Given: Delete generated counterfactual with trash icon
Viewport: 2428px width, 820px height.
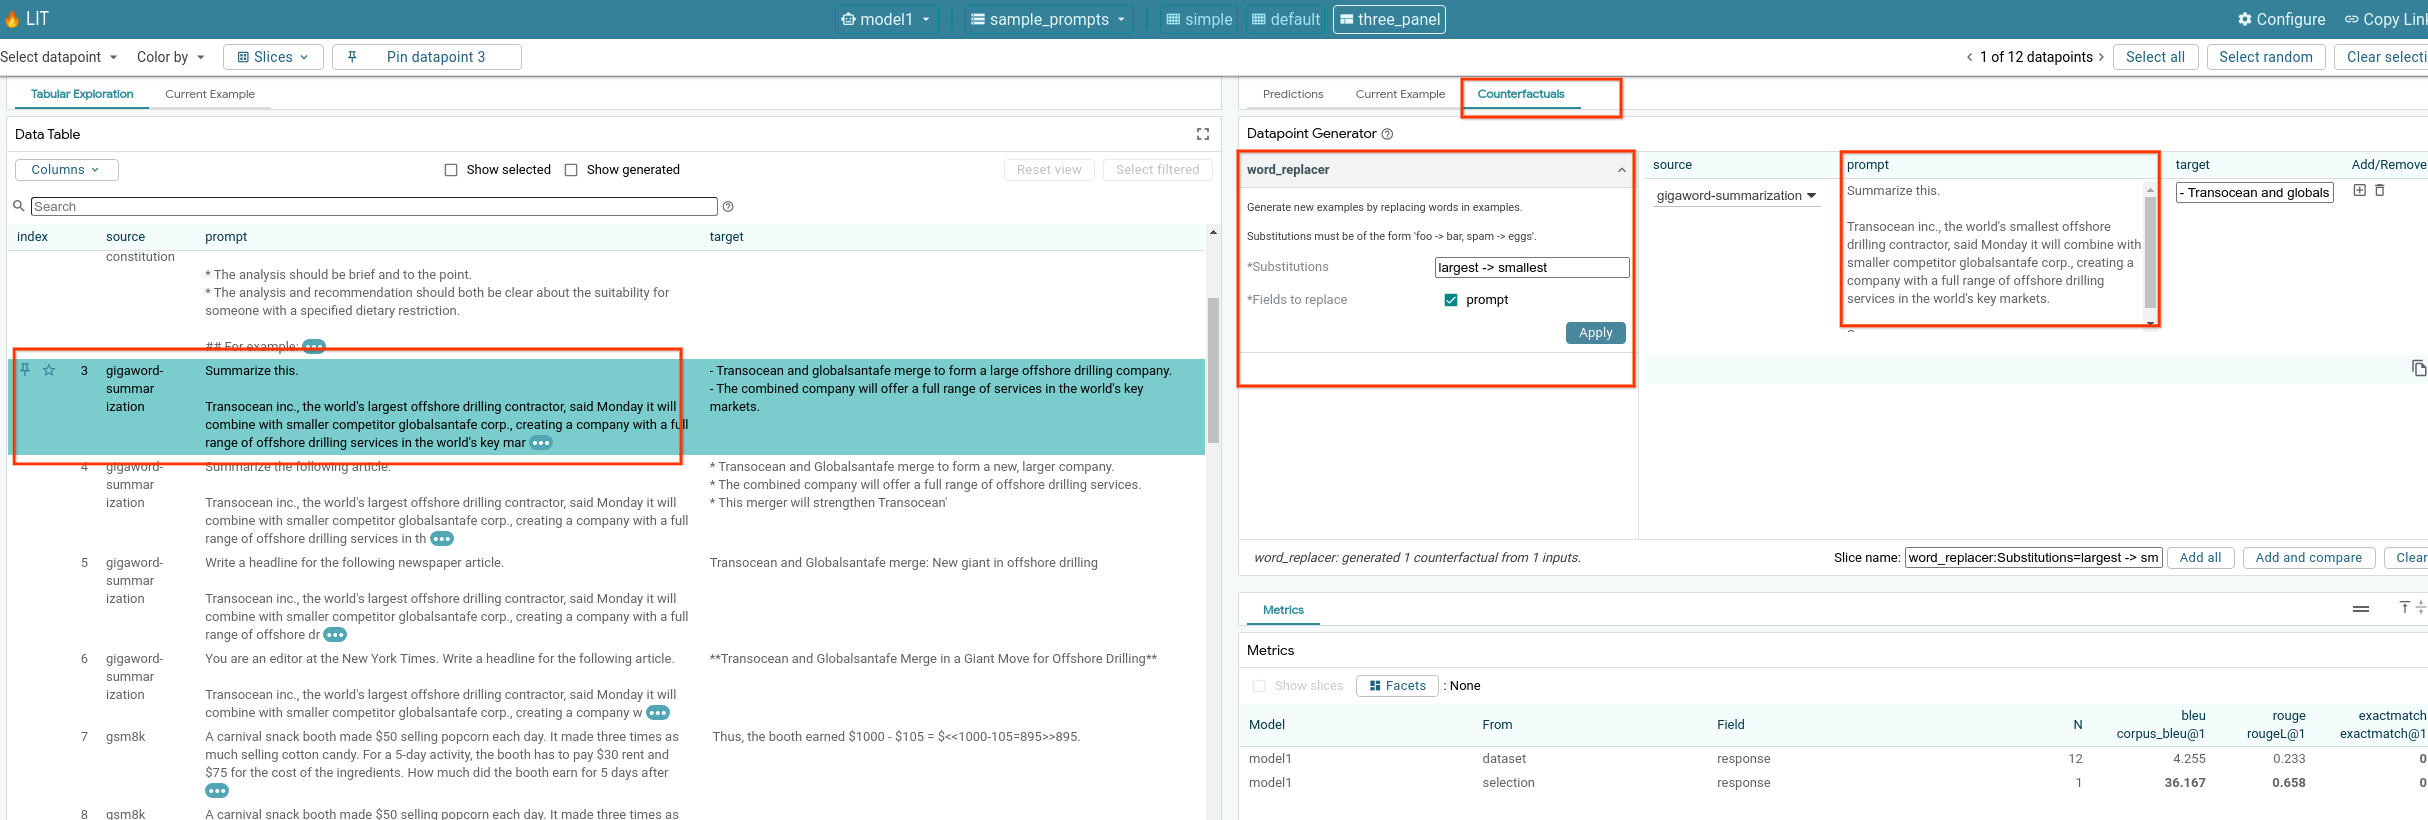Looking at the screenshot, I should (x=2380, y=191).
